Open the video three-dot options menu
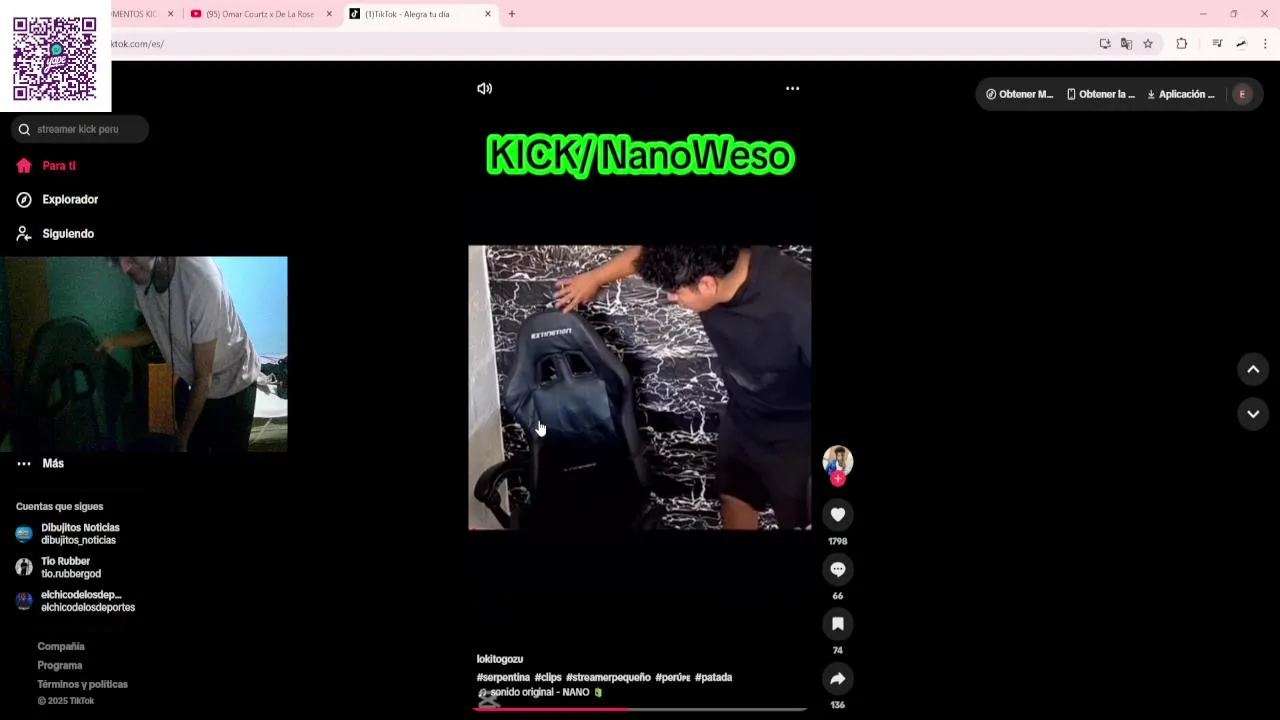1280x720 pixels. click(x=792, y=88)
